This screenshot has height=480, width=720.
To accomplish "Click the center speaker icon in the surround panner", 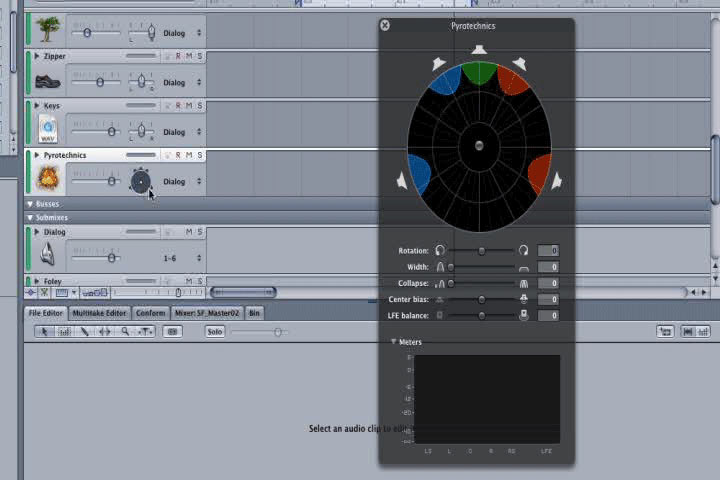I will (x=479, y=49).
